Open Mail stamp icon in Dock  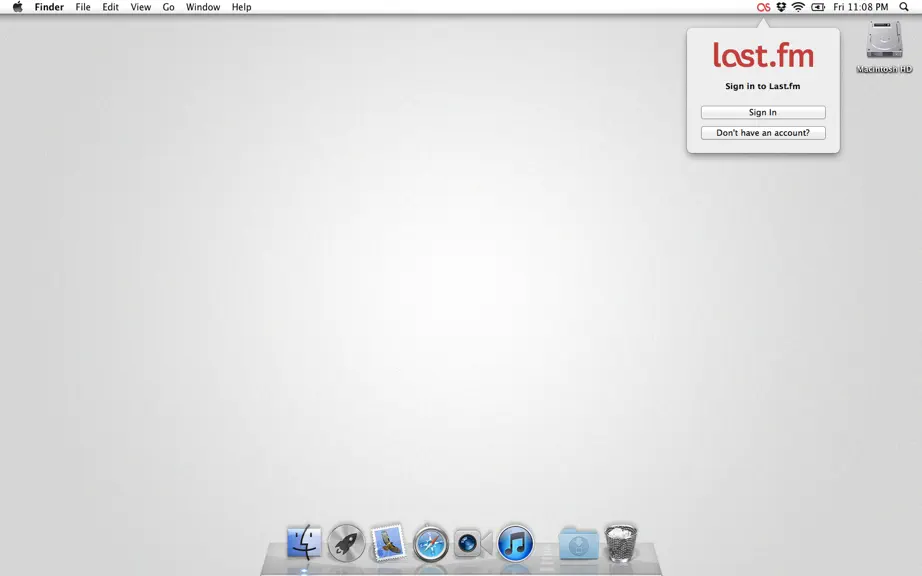(x=387, y=542)
